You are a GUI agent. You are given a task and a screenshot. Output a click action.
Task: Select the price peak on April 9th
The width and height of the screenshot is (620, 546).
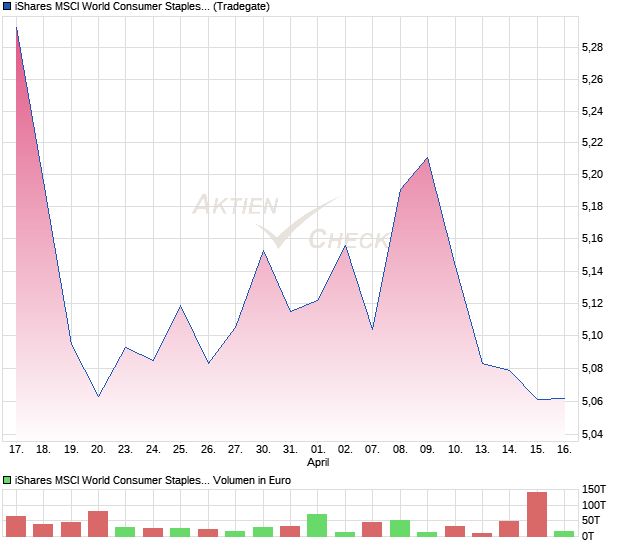[427, 158]
